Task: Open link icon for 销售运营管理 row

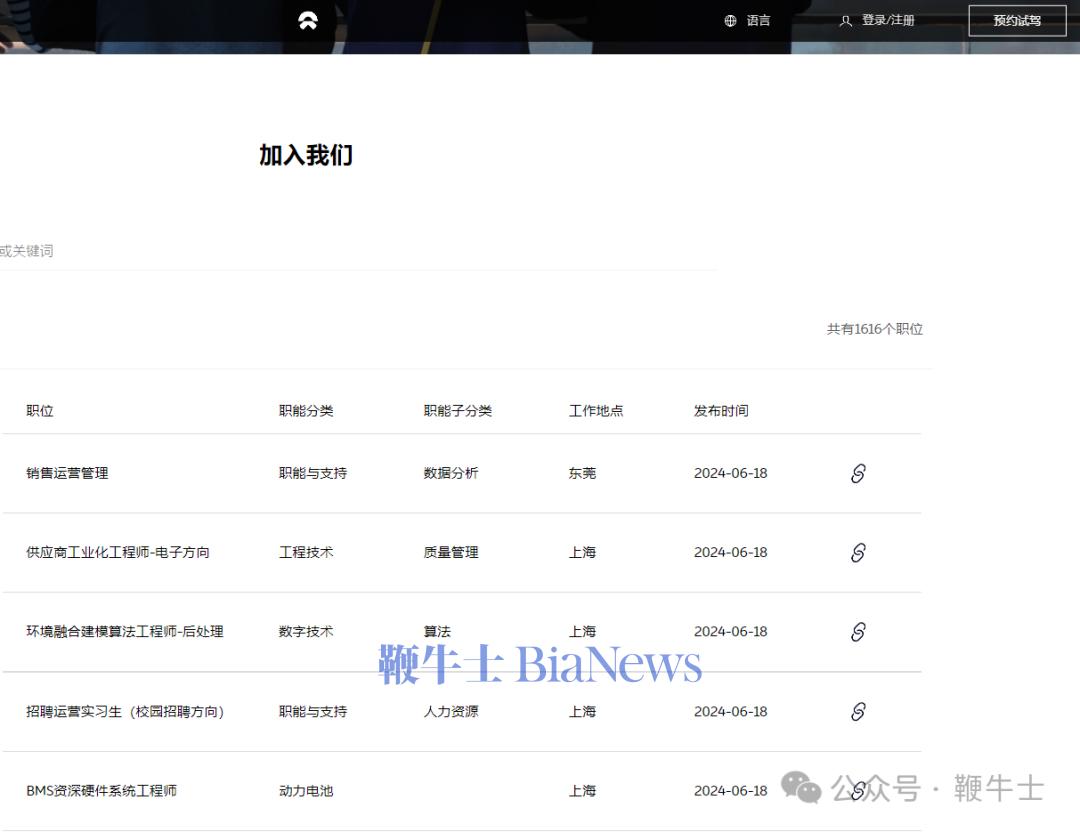Action: pos(858,473)
